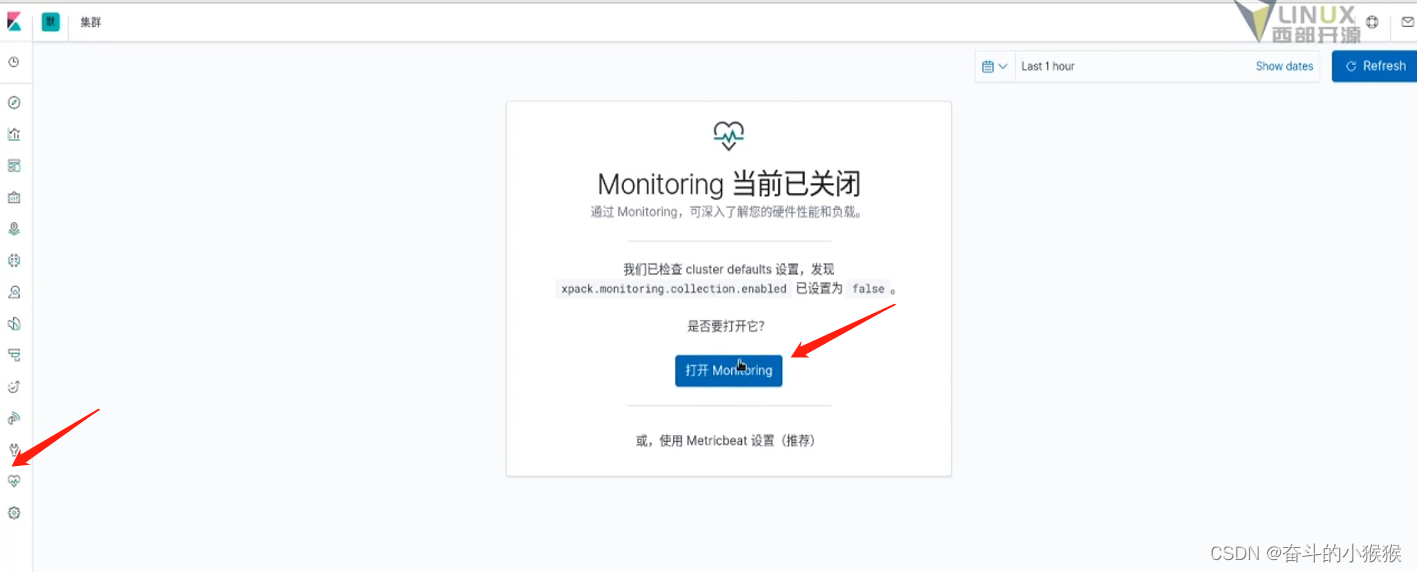This screenshot has width=1417, height=572.
Task: Open the recently viewed clock icon
Action: coord(14,62)
